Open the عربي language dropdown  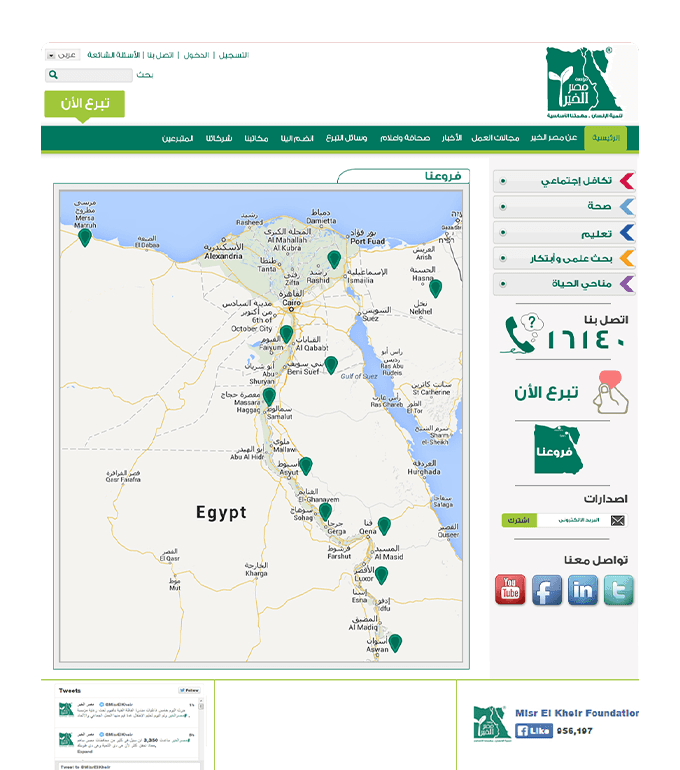tap(62, 55)
